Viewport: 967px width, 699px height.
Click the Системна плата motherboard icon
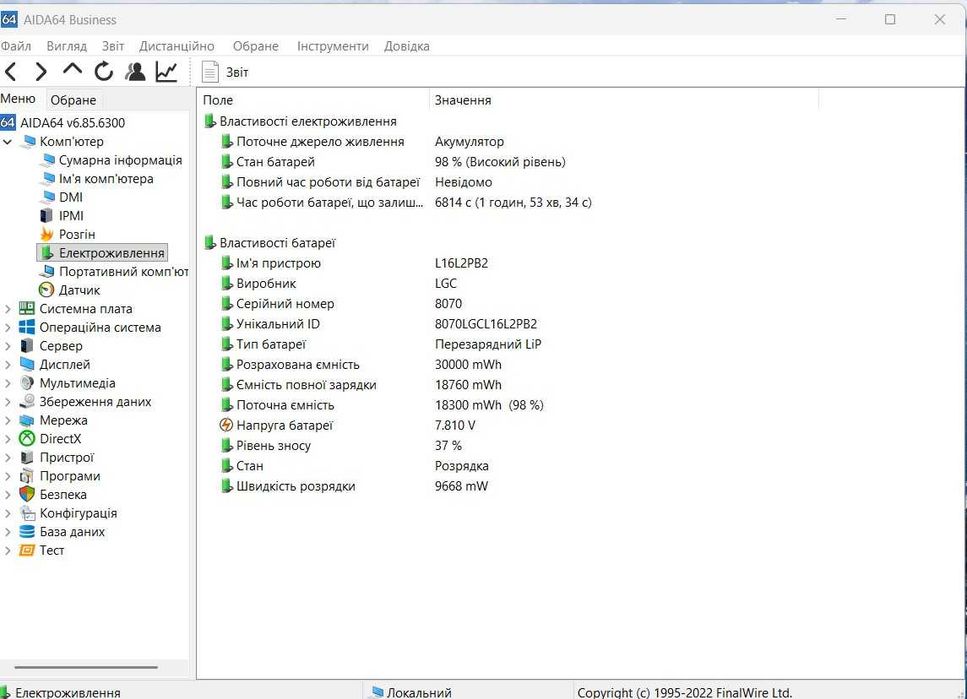coord(27,308)
